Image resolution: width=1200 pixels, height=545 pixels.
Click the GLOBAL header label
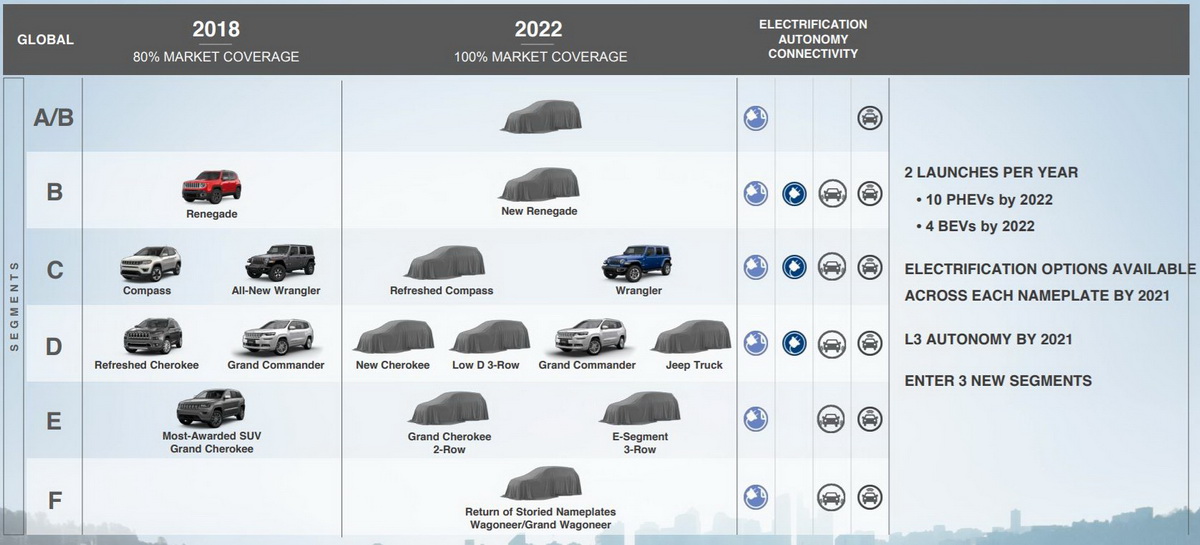45,41
